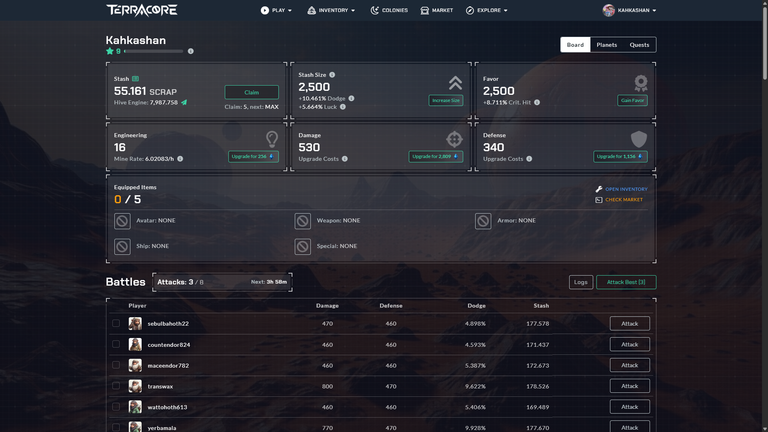Click the info icon next to Mine Rate
The width and height of the screenshot is (768, 432).
pos(180,159)
